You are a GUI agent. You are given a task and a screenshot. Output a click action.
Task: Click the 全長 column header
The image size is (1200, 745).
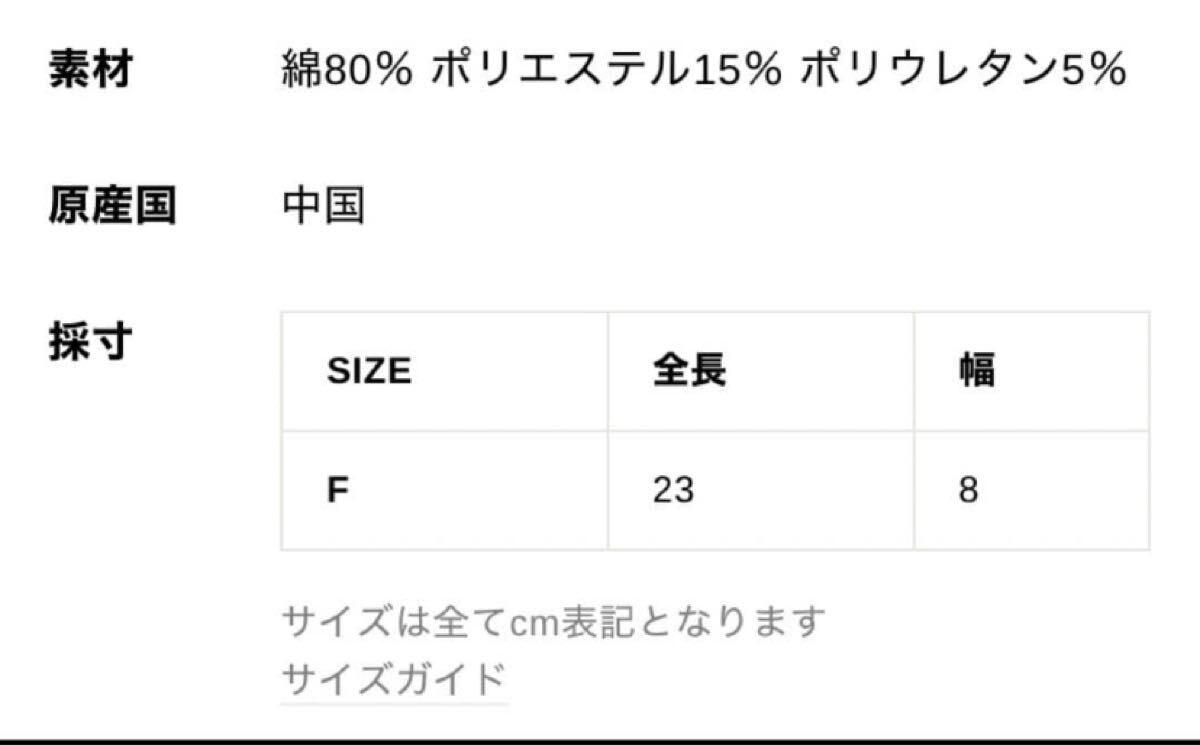pyautogui.click(x=689, y=372)
